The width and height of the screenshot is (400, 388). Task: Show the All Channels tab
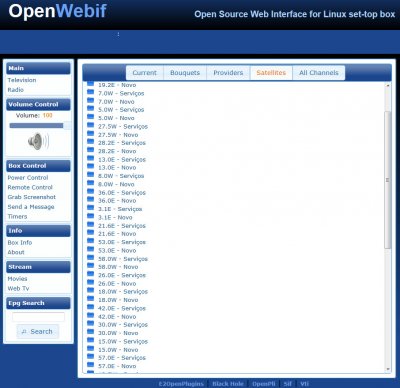point(319,73)
